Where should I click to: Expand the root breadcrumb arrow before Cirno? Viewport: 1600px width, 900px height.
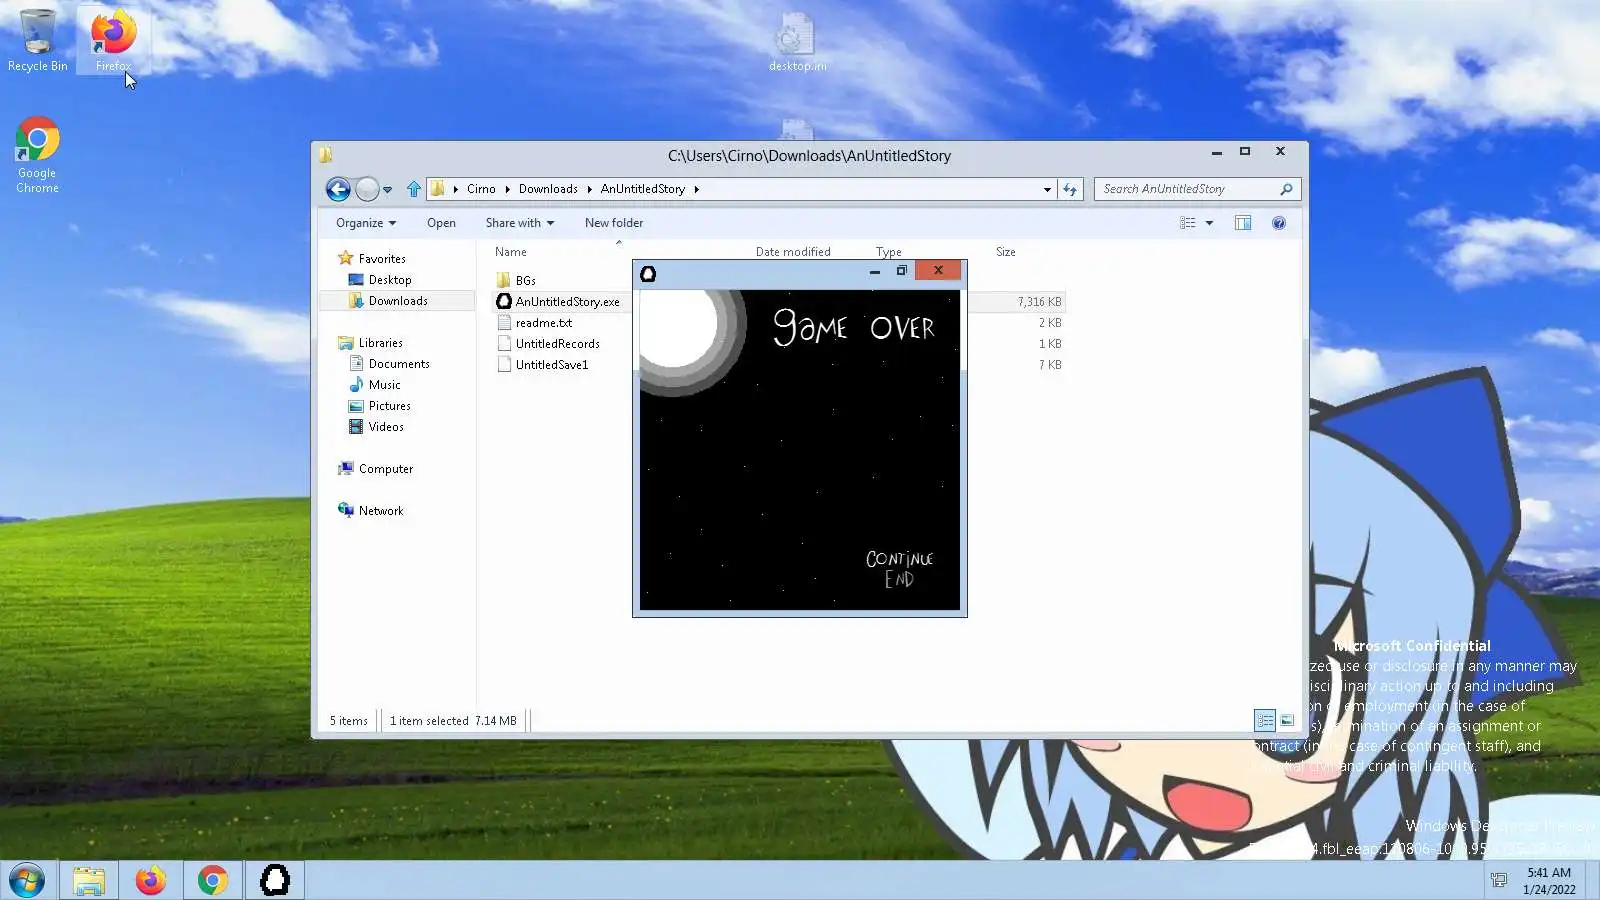(455, 189)
